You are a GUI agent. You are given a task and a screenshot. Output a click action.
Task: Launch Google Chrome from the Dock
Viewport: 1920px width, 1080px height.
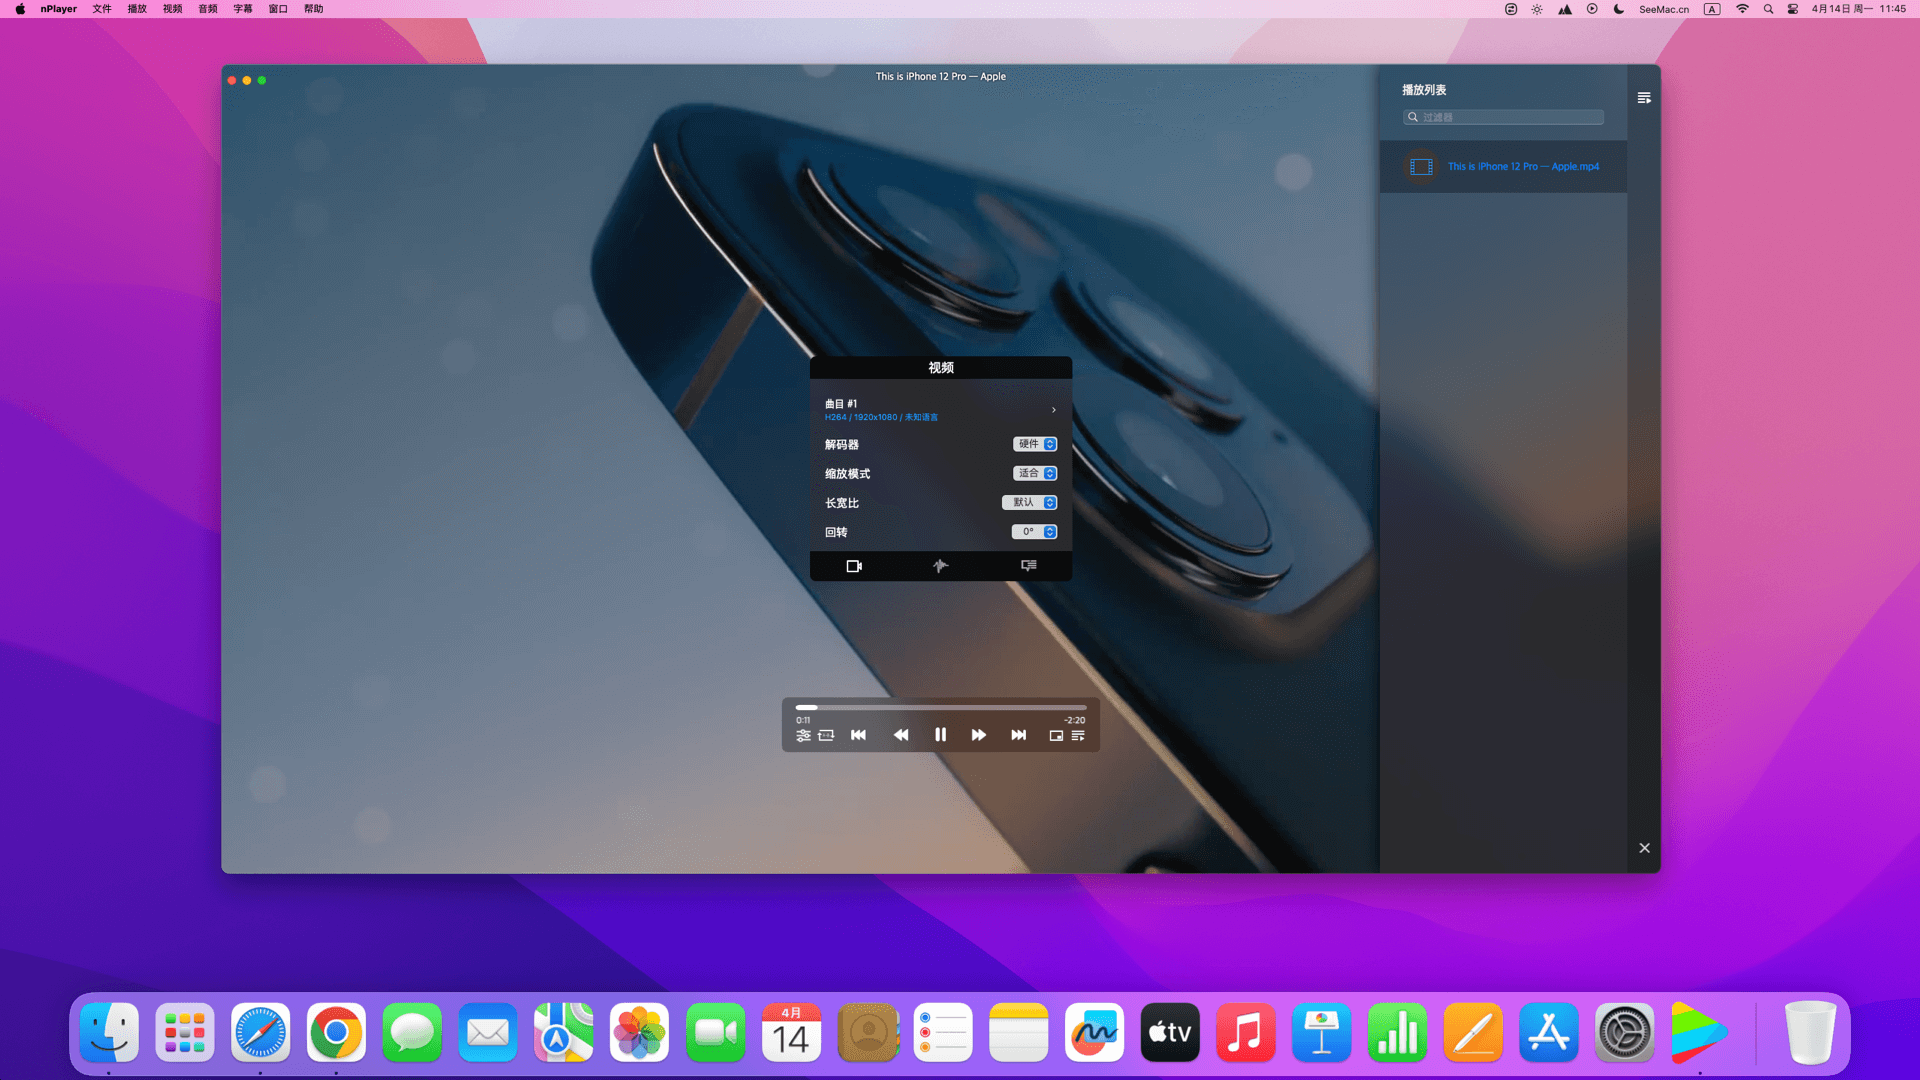336,1032
